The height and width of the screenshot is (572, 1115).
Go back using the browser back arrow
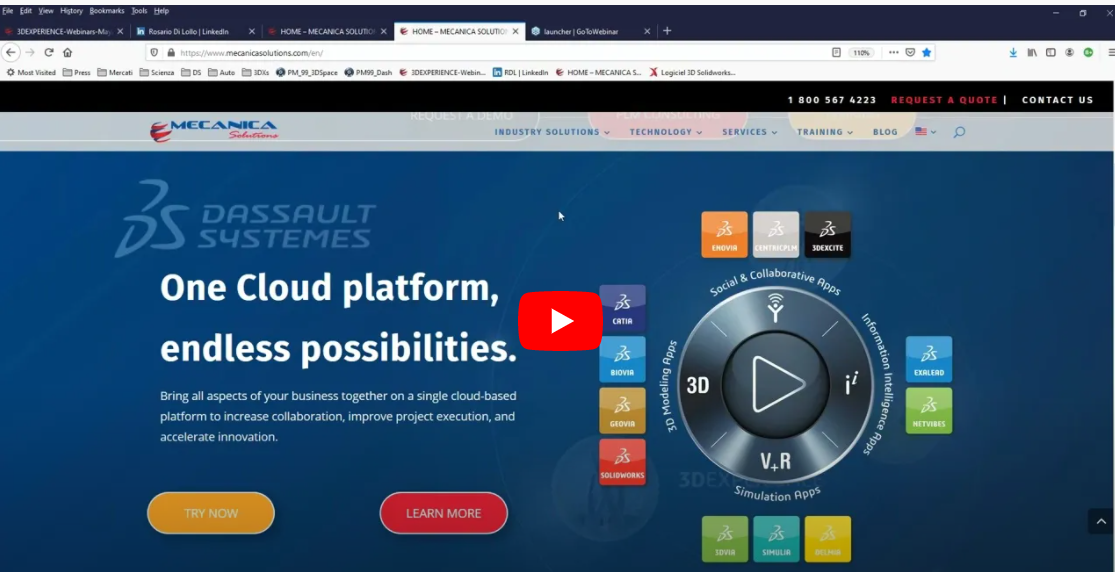tap(11, 53)
